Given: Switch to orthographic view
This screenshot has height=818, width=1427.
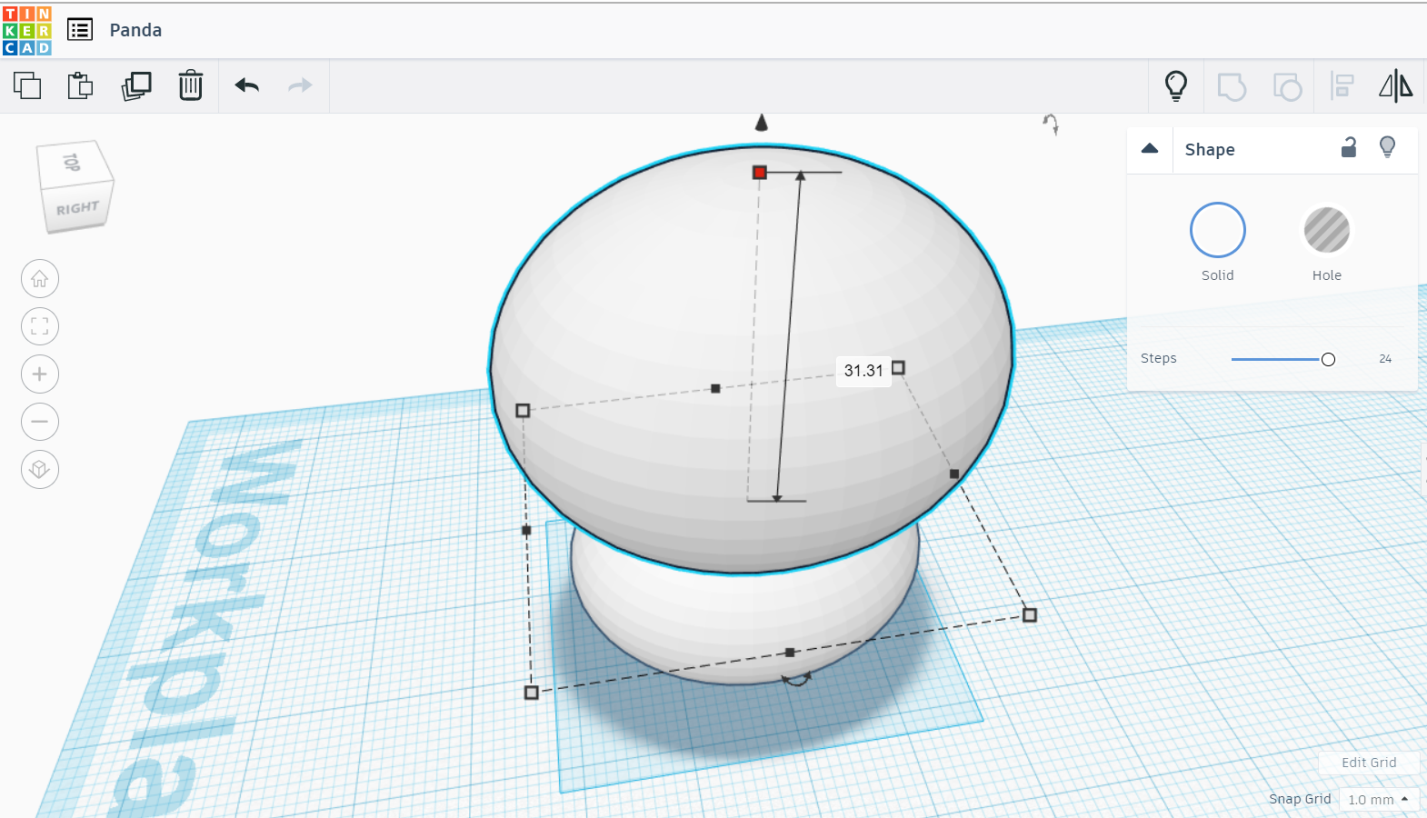Looking at the screenshot, I should (40, 469).
